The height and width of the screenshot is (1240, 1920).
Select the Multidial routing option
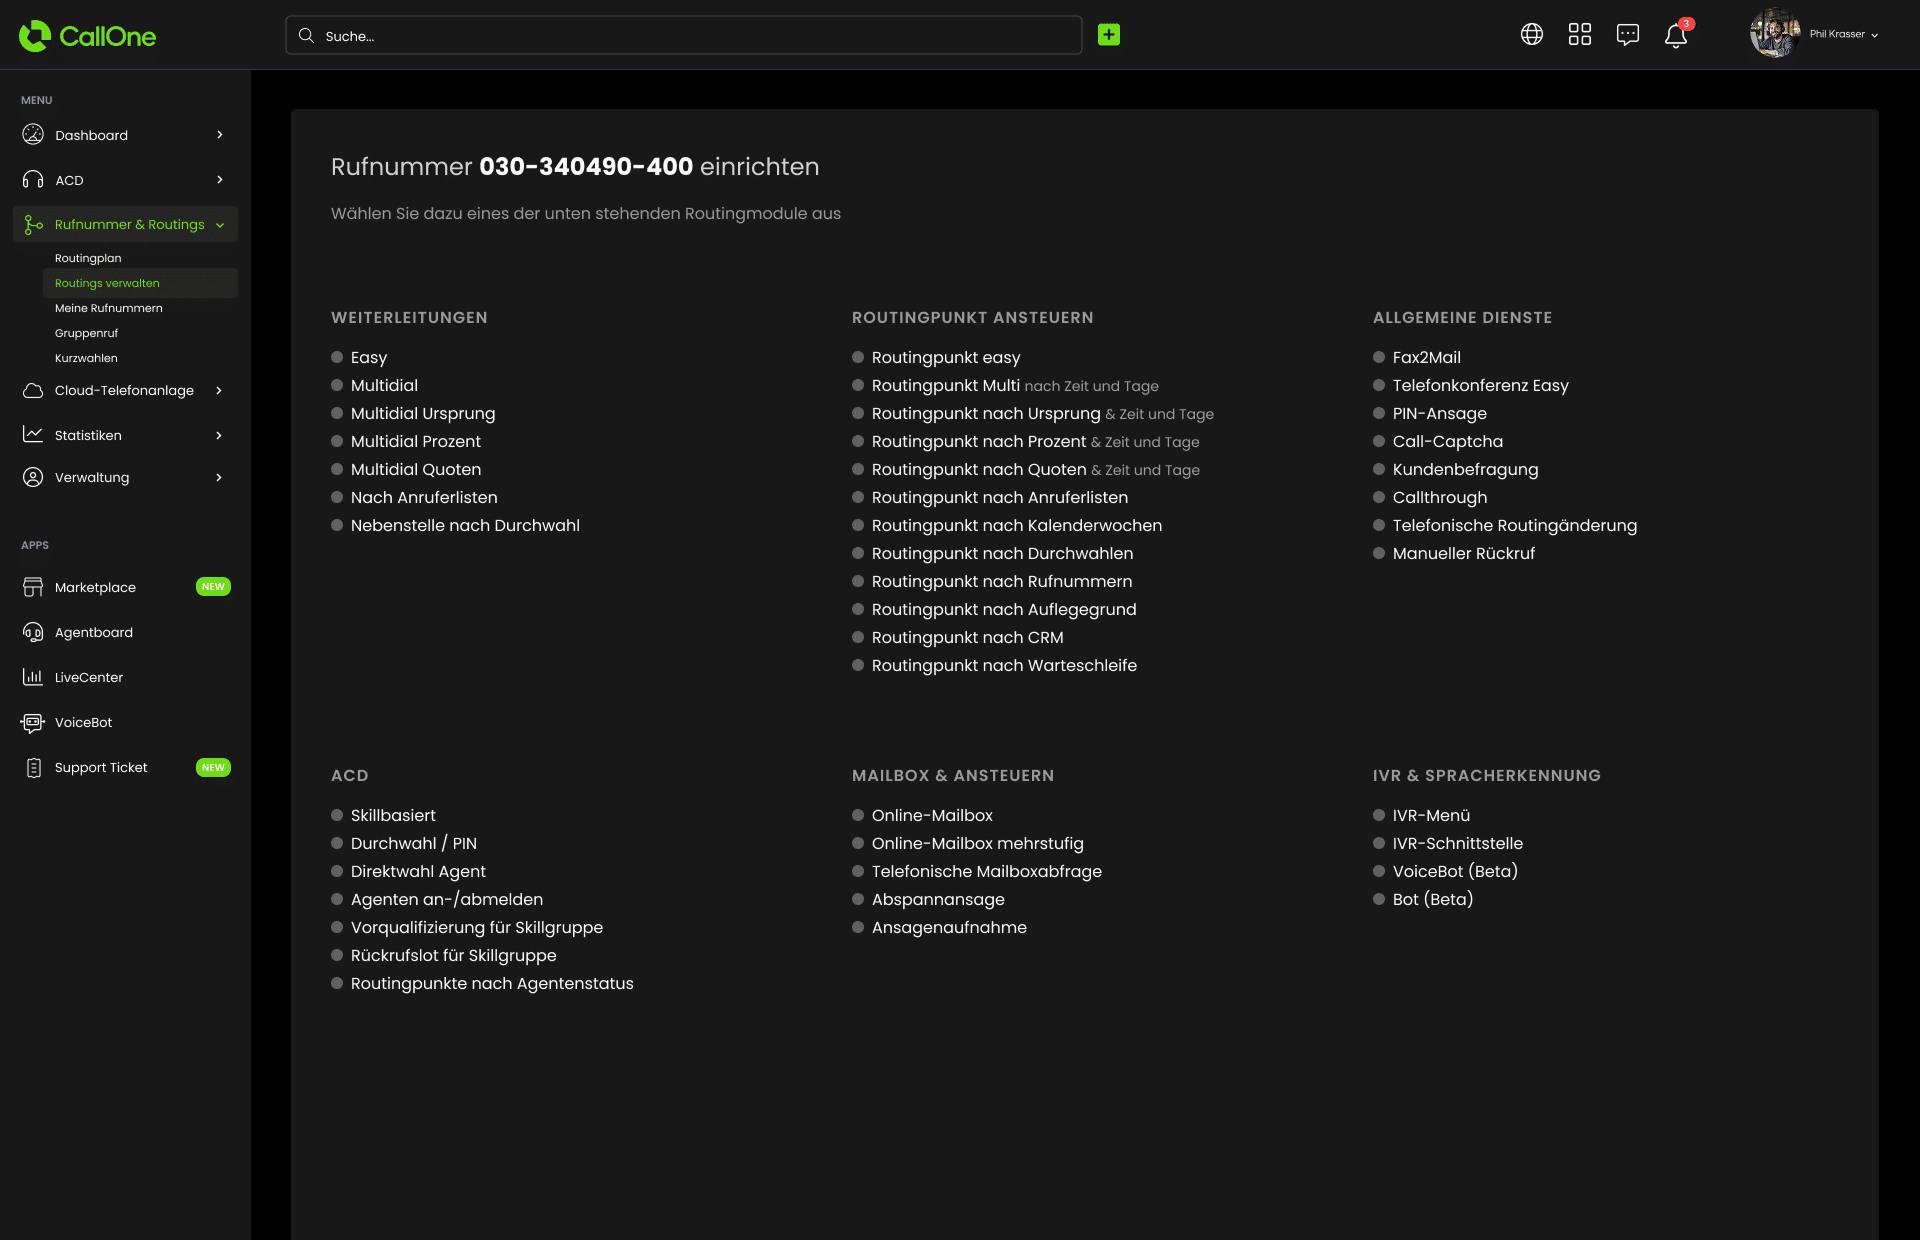click(x=384, y=385)
